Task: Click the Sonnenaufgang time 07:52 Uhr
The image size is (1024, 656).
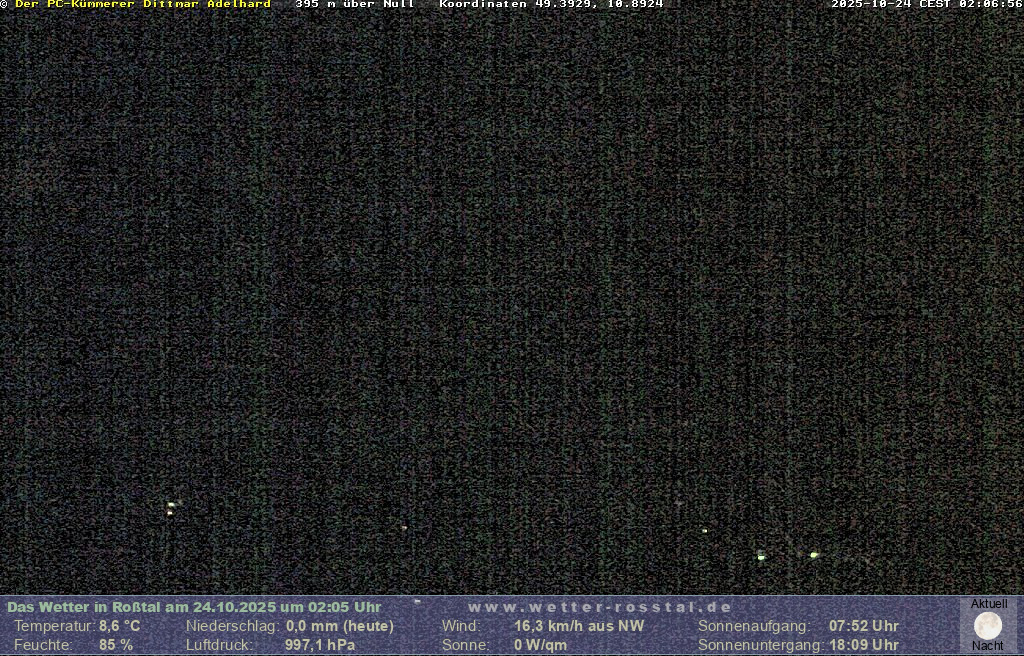Action: tap(863, 626)
